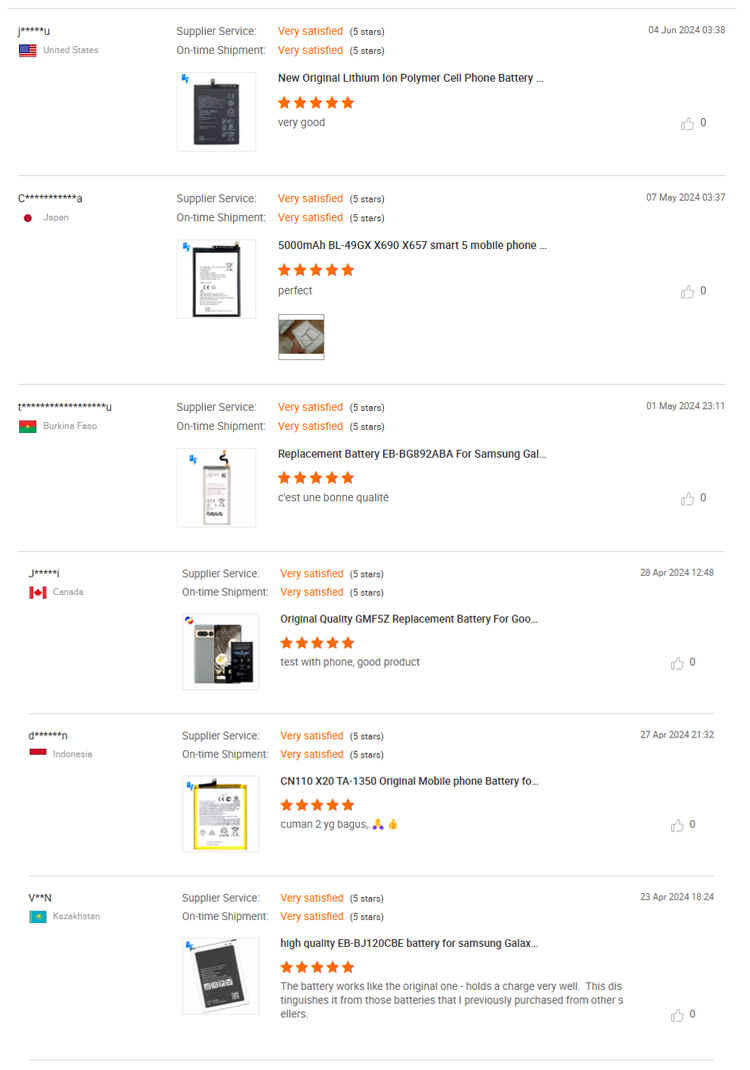The width and height of the screenshot is (750, 1070).
Task: Open CN110 X20 TA-1350 battery link
Action: click(410, 781)
